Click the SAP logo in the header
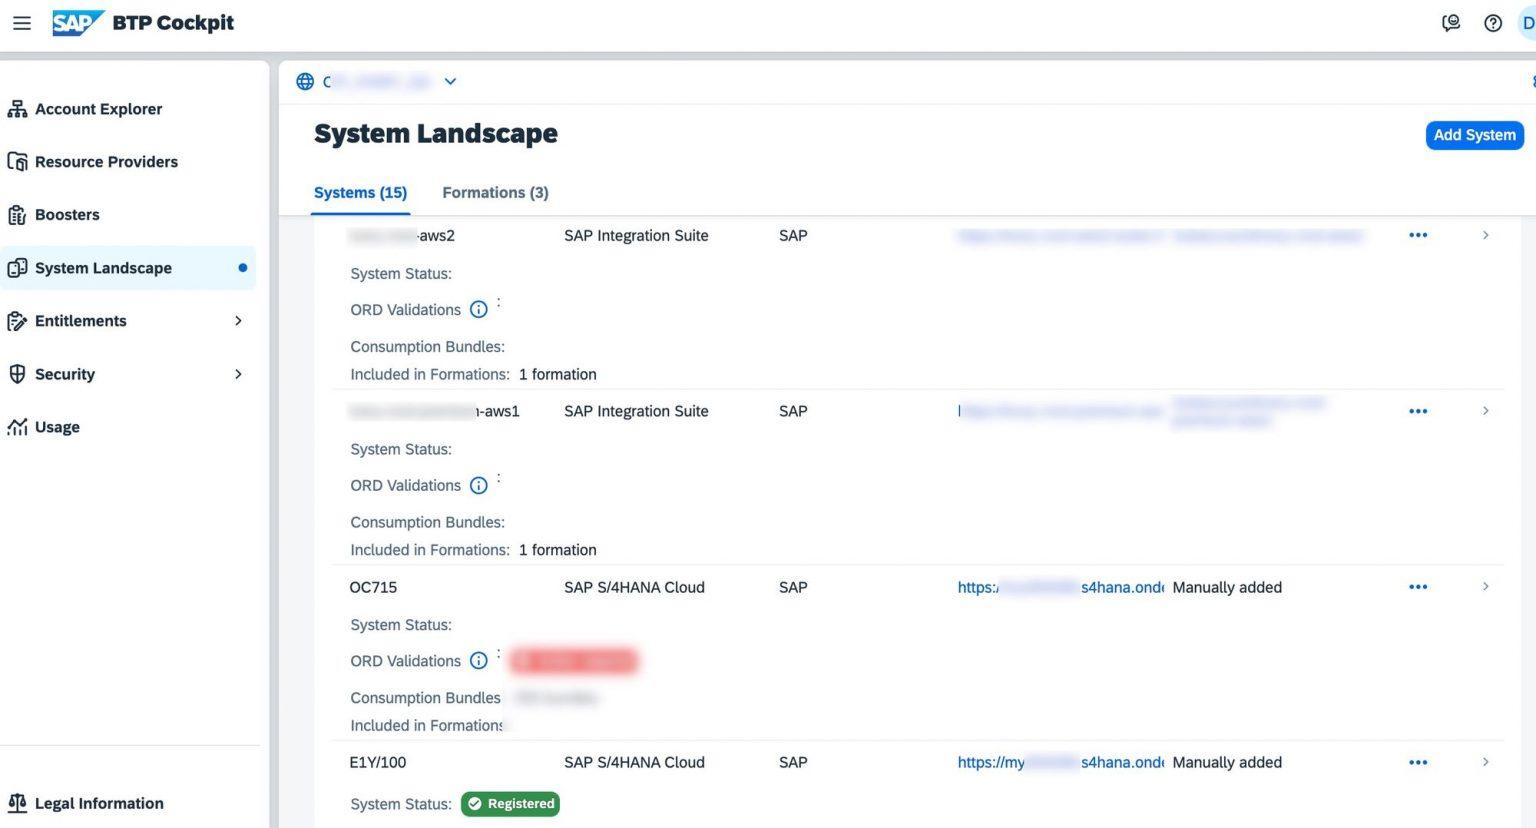The height and width of the screenshot is (828, 1536). pyautogui.click(x=78, y=22)
